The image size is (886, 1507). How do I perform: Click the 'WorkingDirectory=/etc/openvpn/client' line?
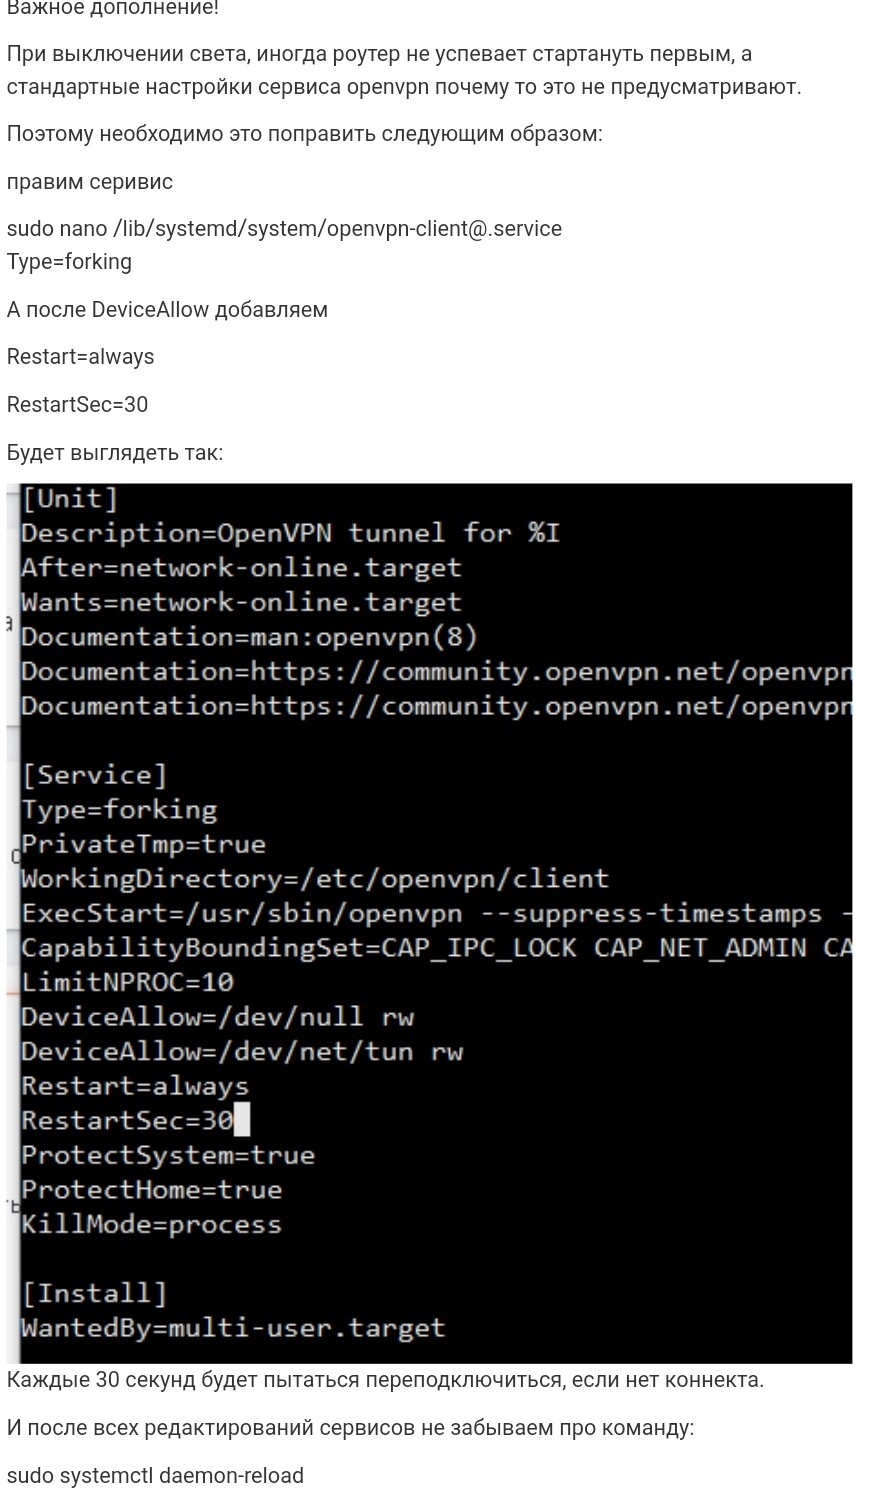point(315,879)
